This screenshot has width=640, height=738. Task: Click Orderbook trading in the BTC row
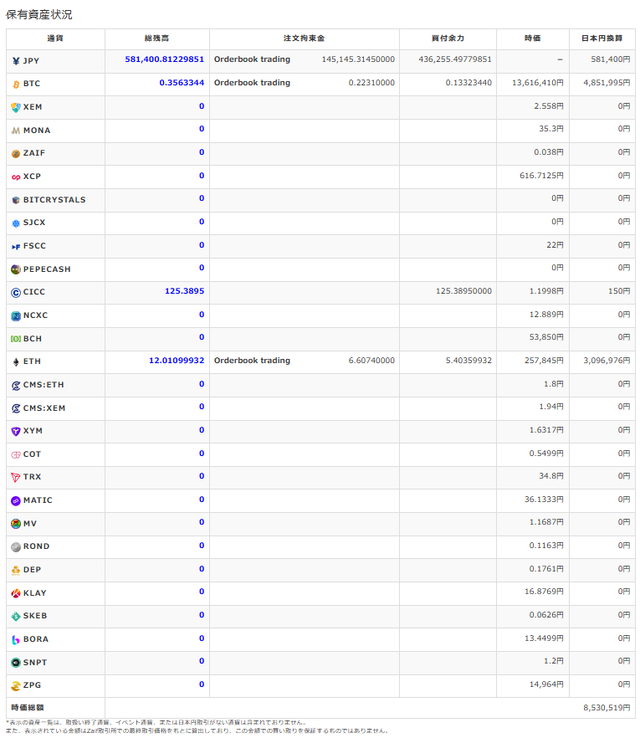coord(252,82)
